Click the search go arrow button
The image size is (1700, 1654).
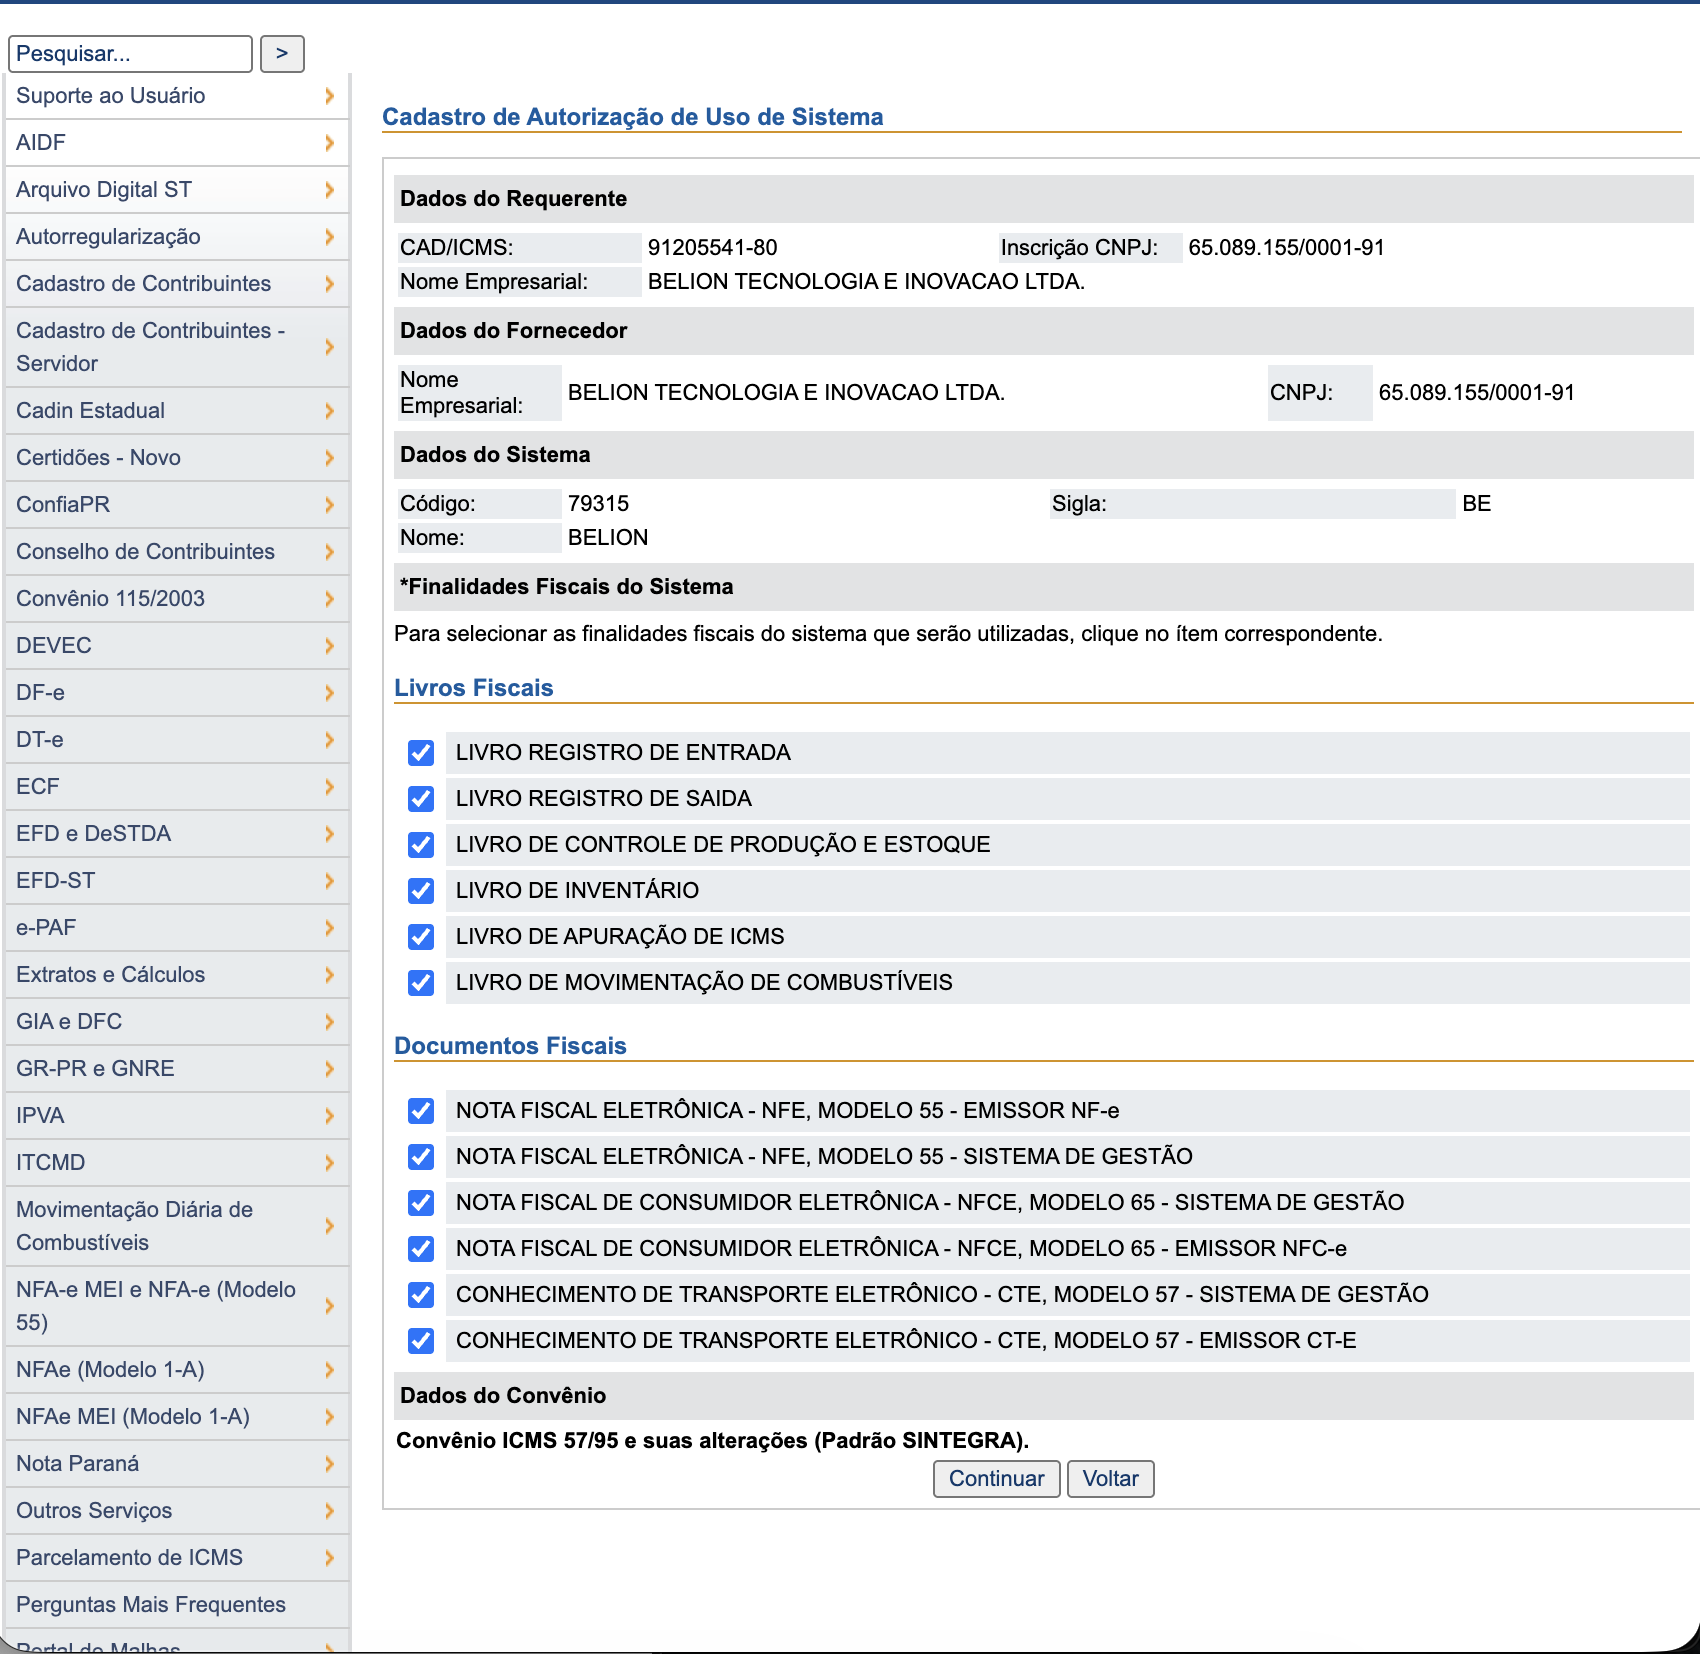(x=282, y=54)
